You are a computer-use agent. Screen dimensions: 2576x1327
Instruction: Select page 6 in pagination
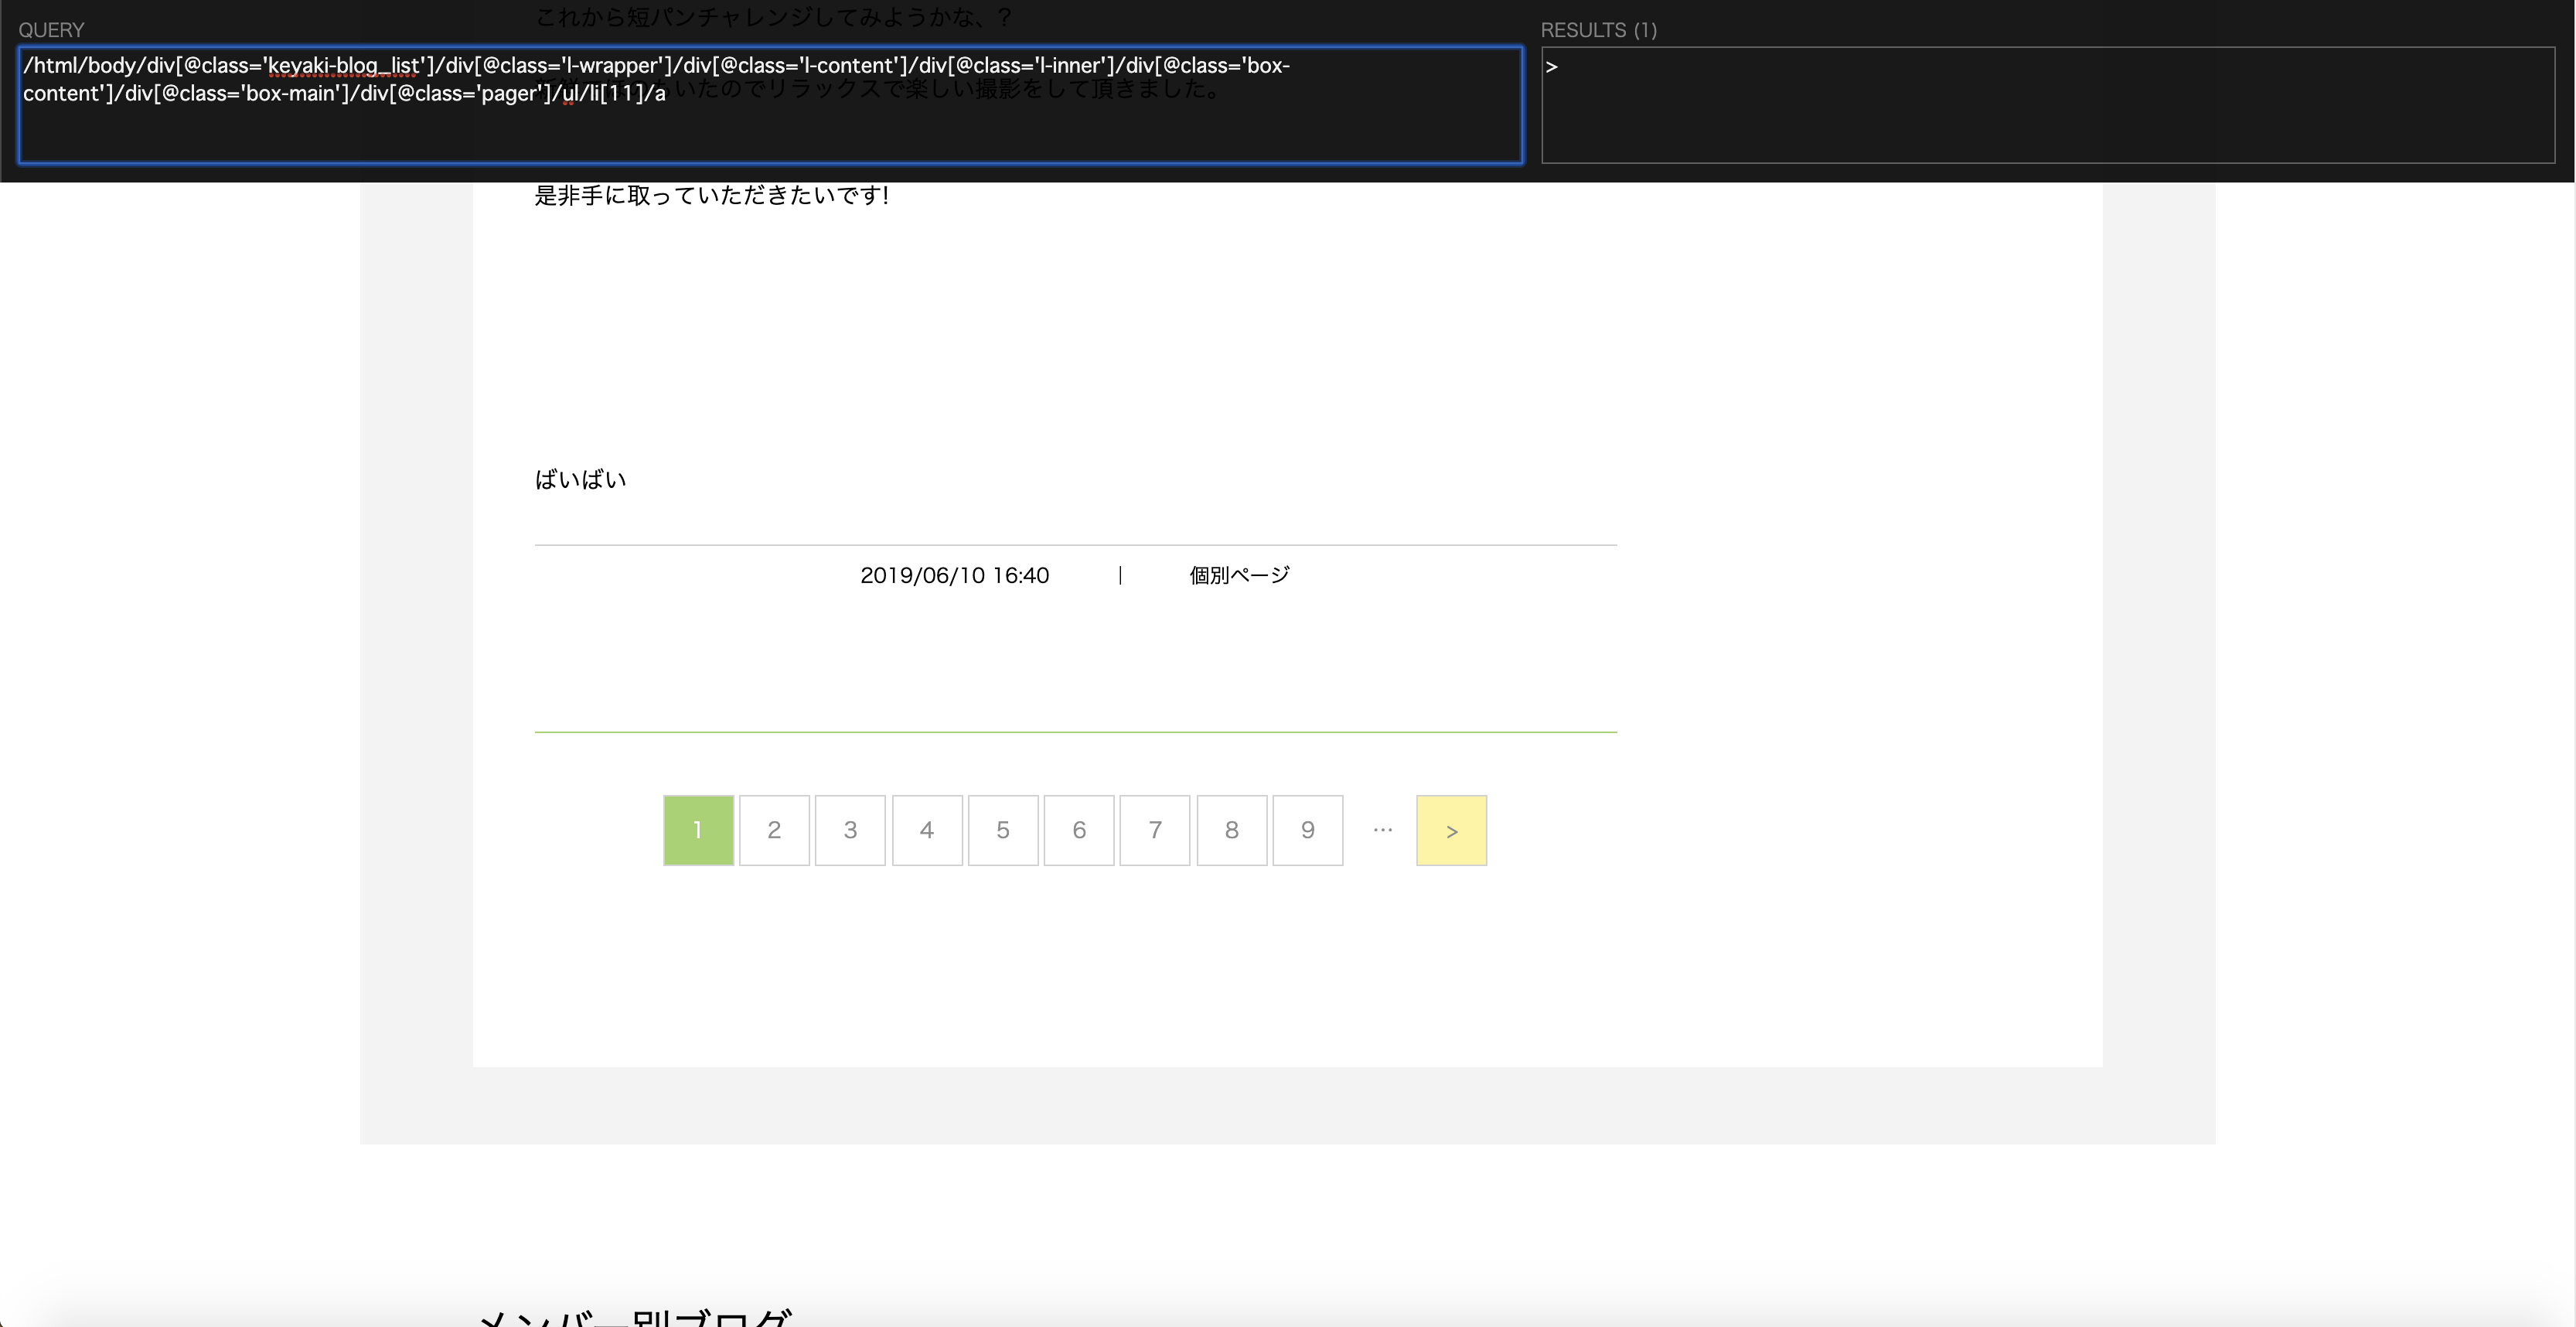click(x=1078, y=829)
